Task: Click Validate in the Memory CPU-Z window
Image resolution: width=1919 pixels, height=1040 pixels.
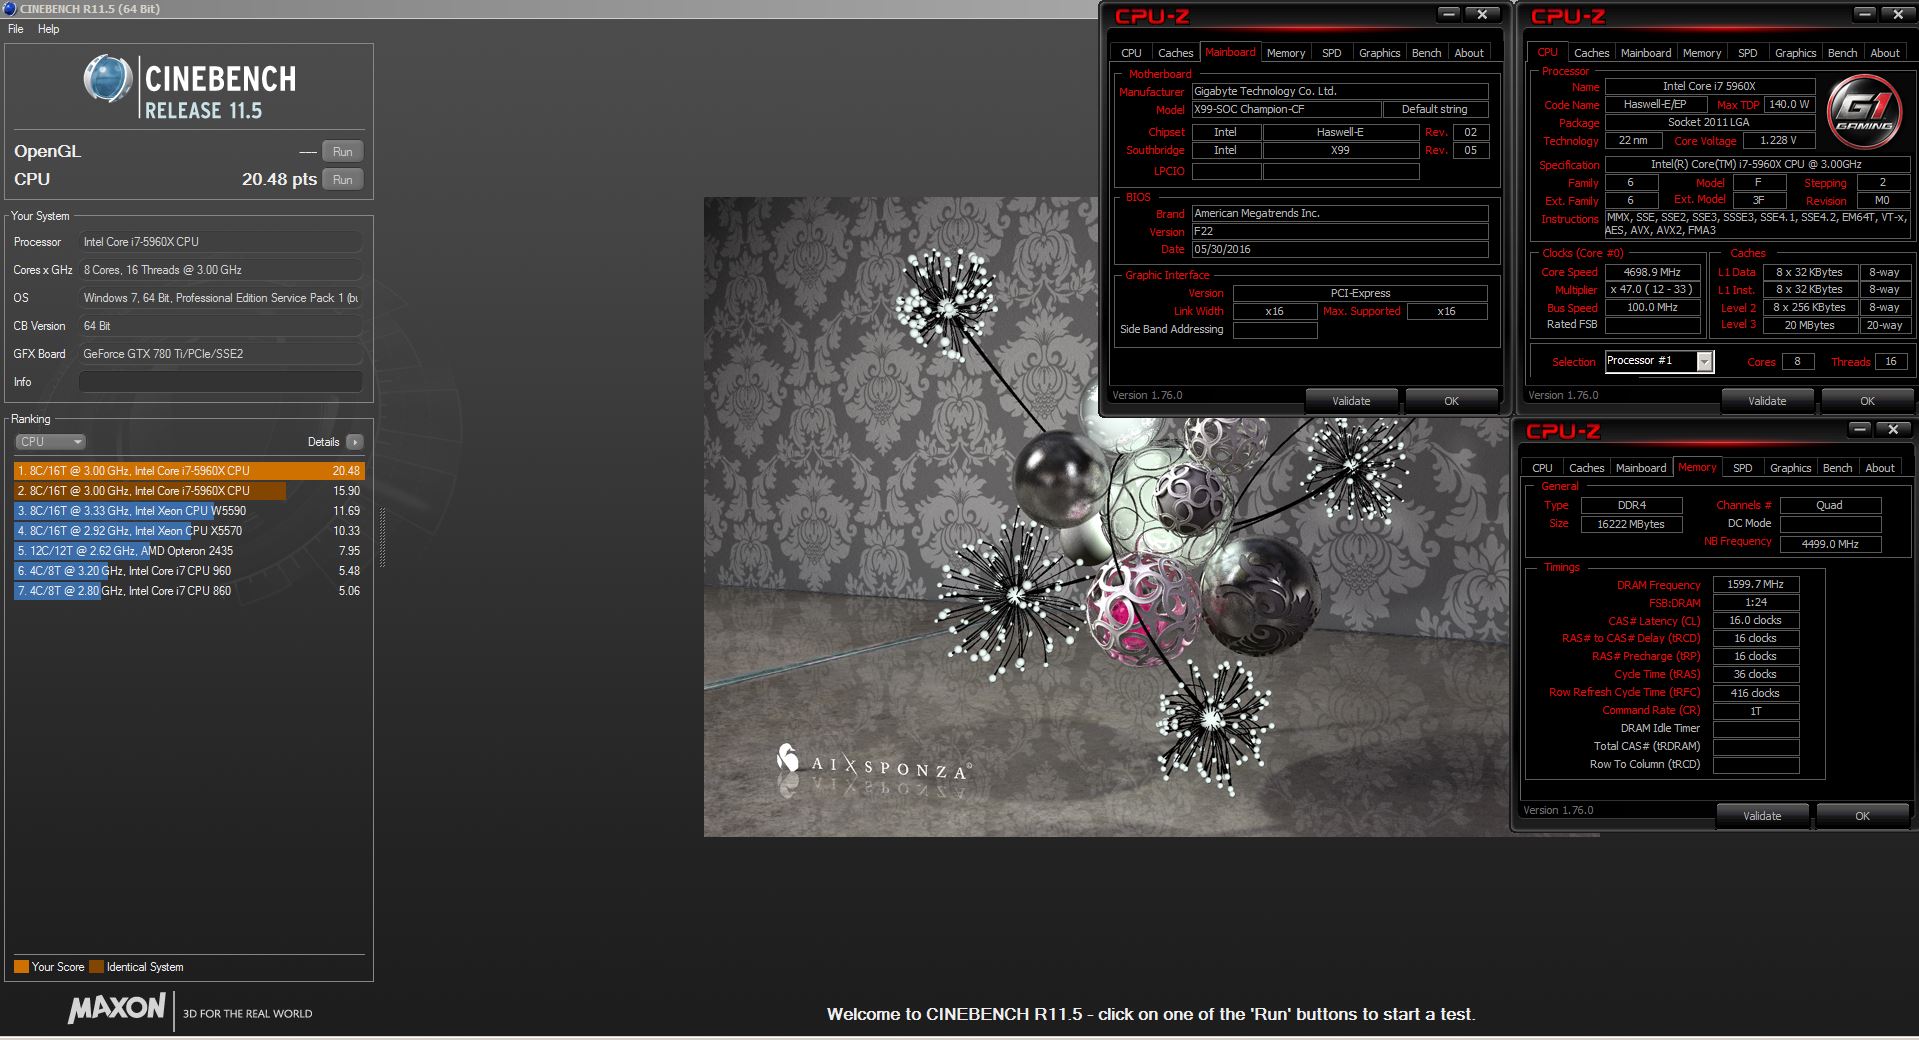Action: coord(1762,816)
